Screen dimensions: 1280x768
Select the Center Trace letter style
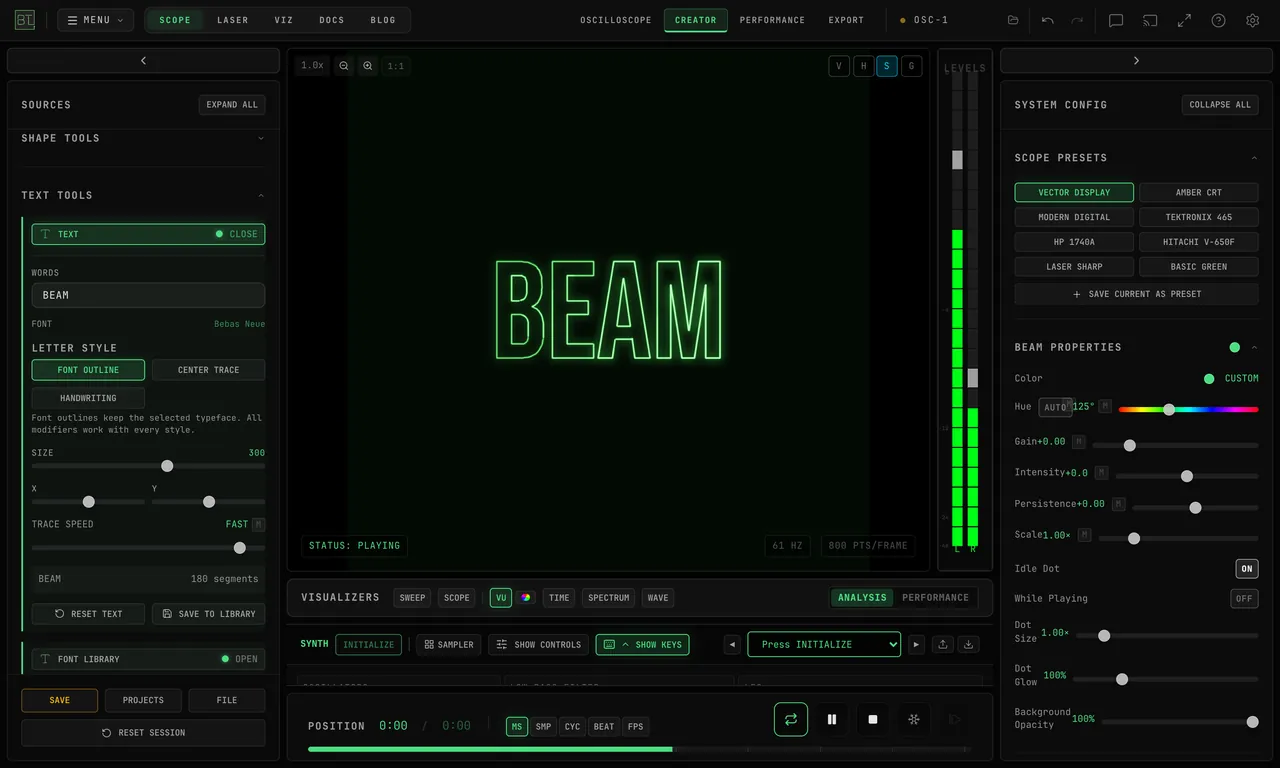pyautogui.click(x=209, y=370)
